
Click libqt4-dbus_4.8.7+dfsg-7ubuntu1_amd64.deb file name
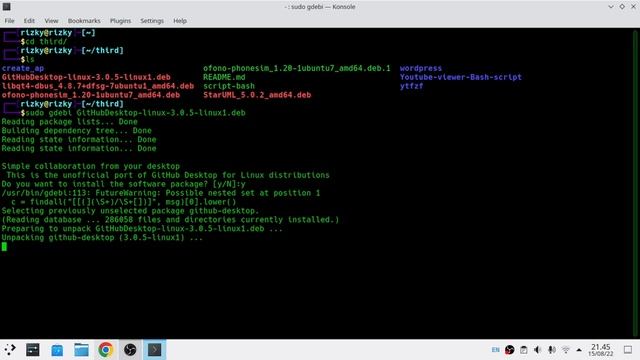point(98,86)
